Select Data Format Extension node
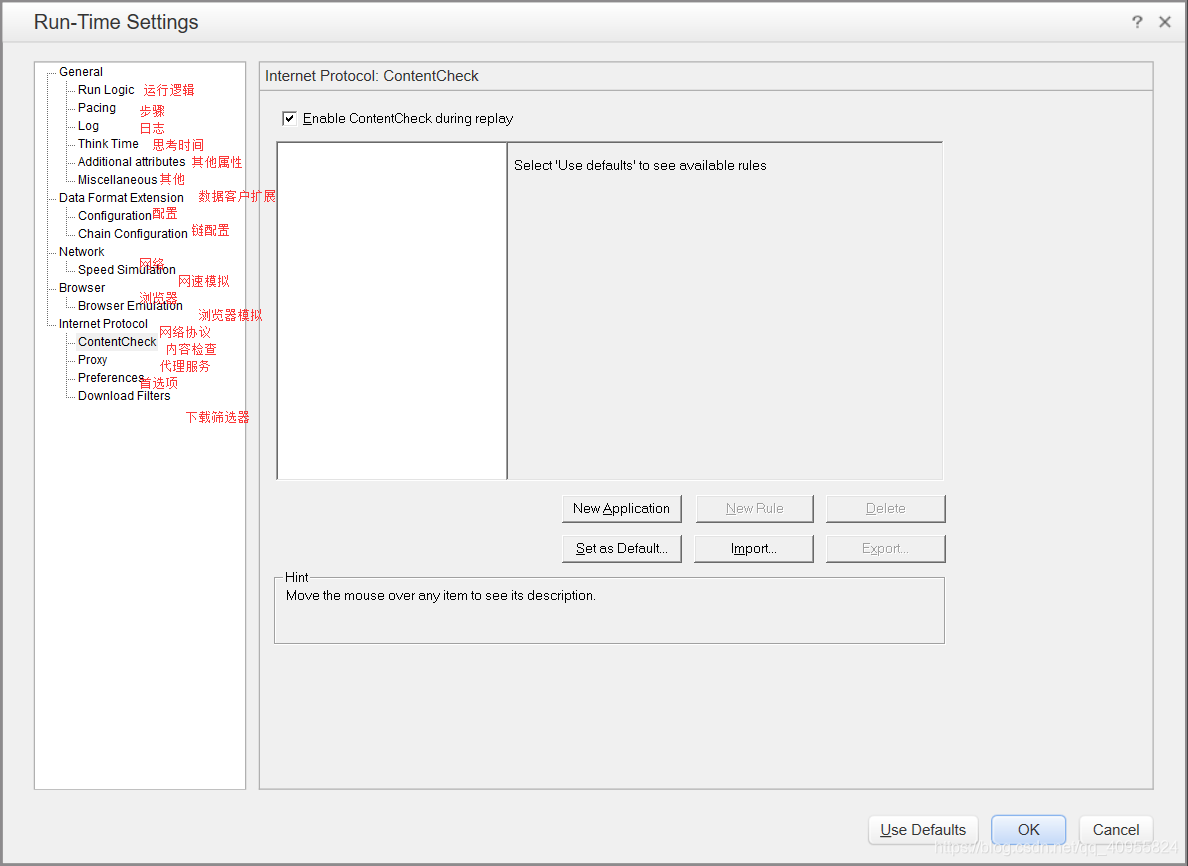The height and width of the screenshot is (866, 1188). click(x=121, y=198)
